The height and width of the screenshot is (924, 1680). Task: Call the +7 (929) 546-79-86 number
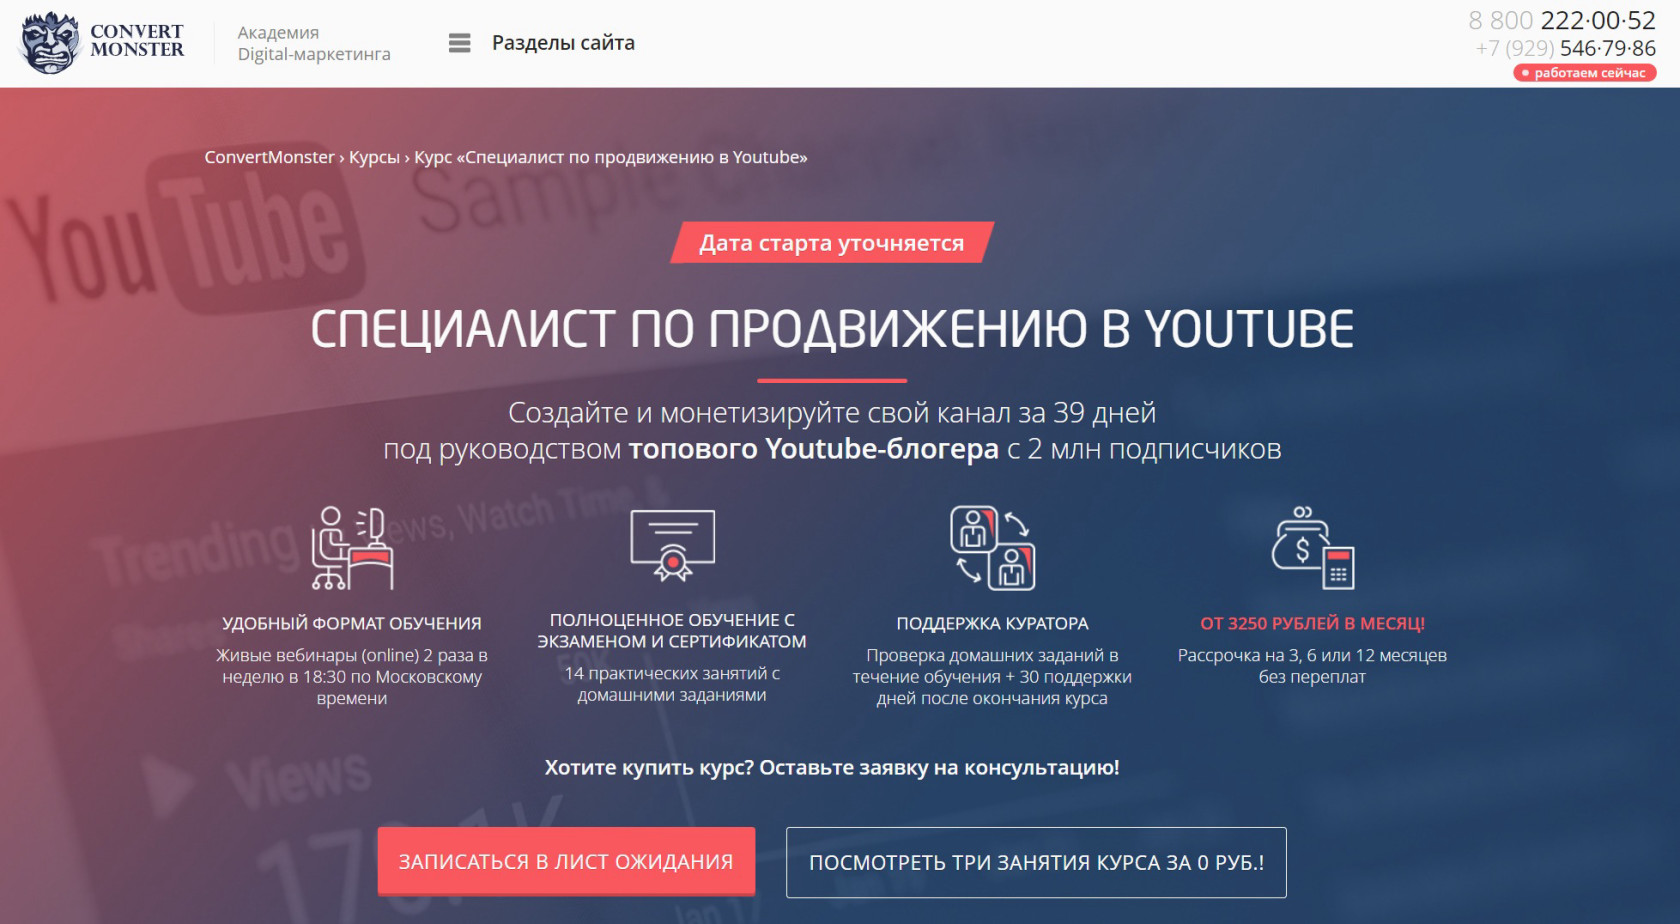[x=1566, y=48]
